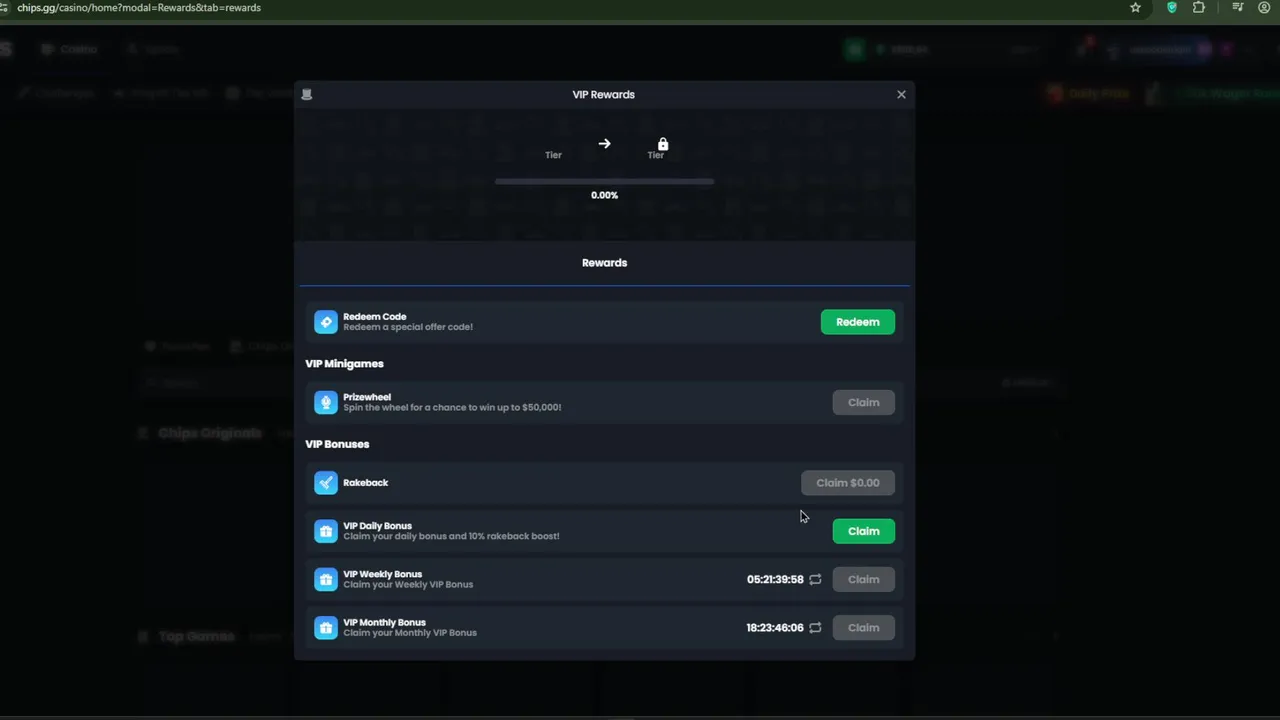This screenshot has width=1280, height=720.
Task: Click the Rakeback icon
Action: tap(326, 483)
